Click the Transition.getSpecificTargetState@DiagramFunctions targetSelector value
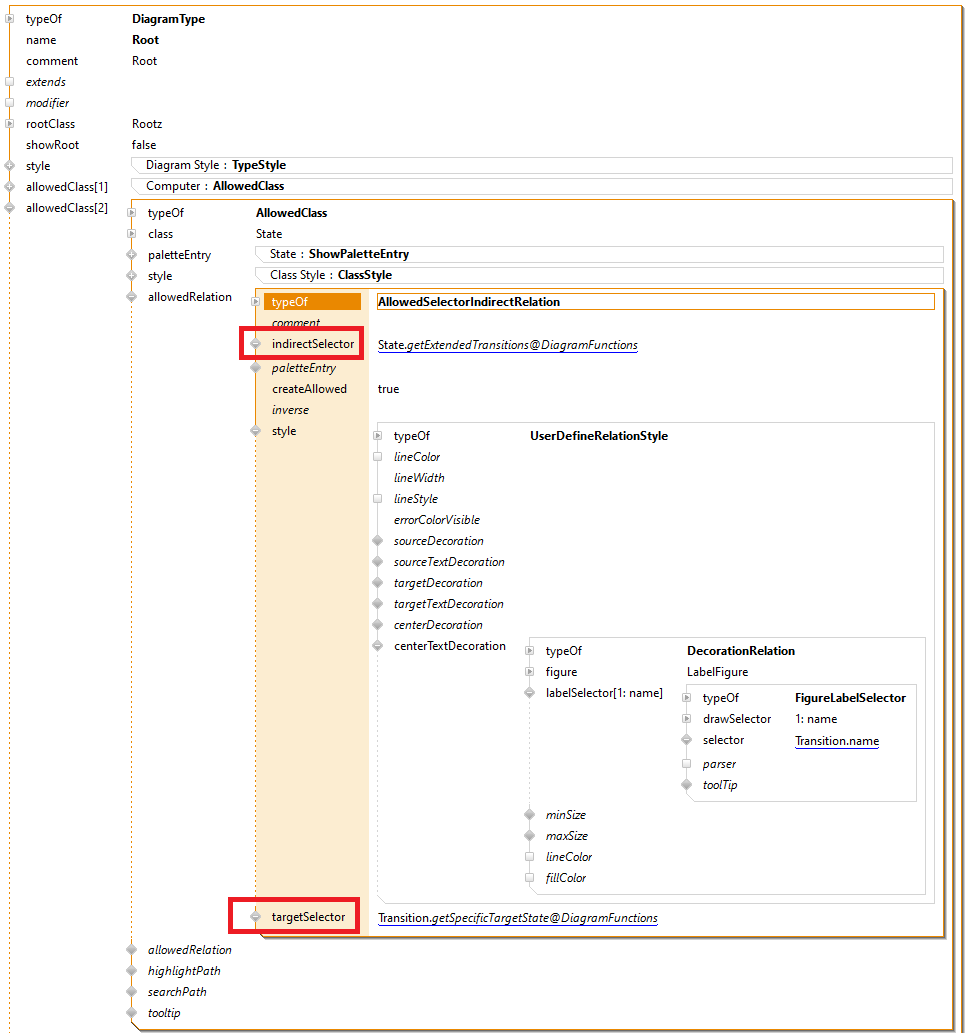This screenshot has width=967, height=1033. click(x=518, y=917)
